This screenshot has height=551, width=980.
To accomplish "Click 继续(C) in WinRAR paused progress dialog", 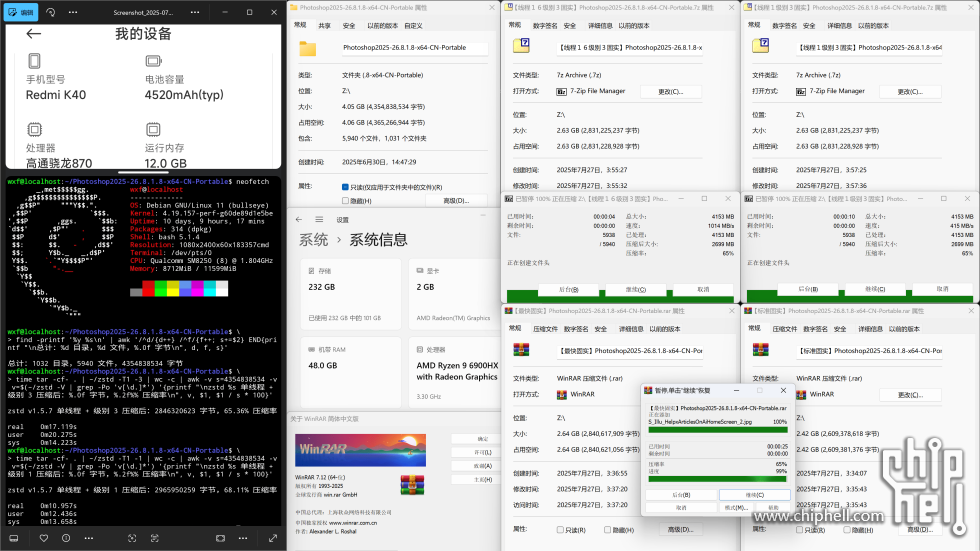I will 754,495.
